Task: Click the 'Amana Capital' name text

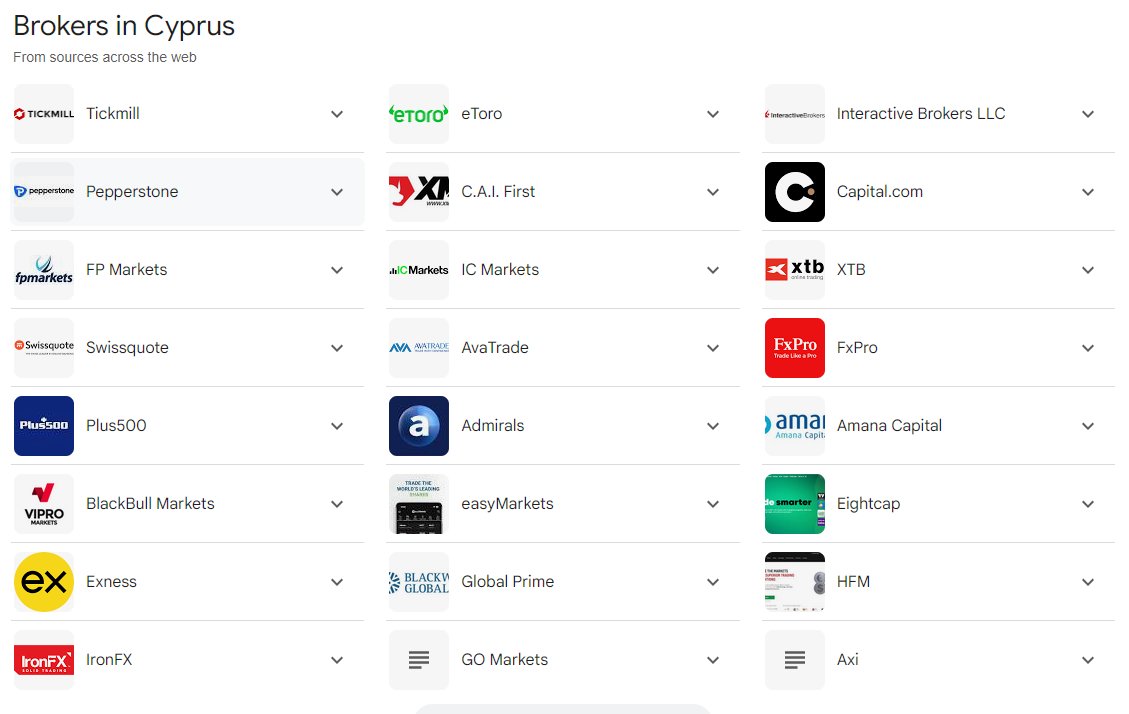Action: [889, 426]
